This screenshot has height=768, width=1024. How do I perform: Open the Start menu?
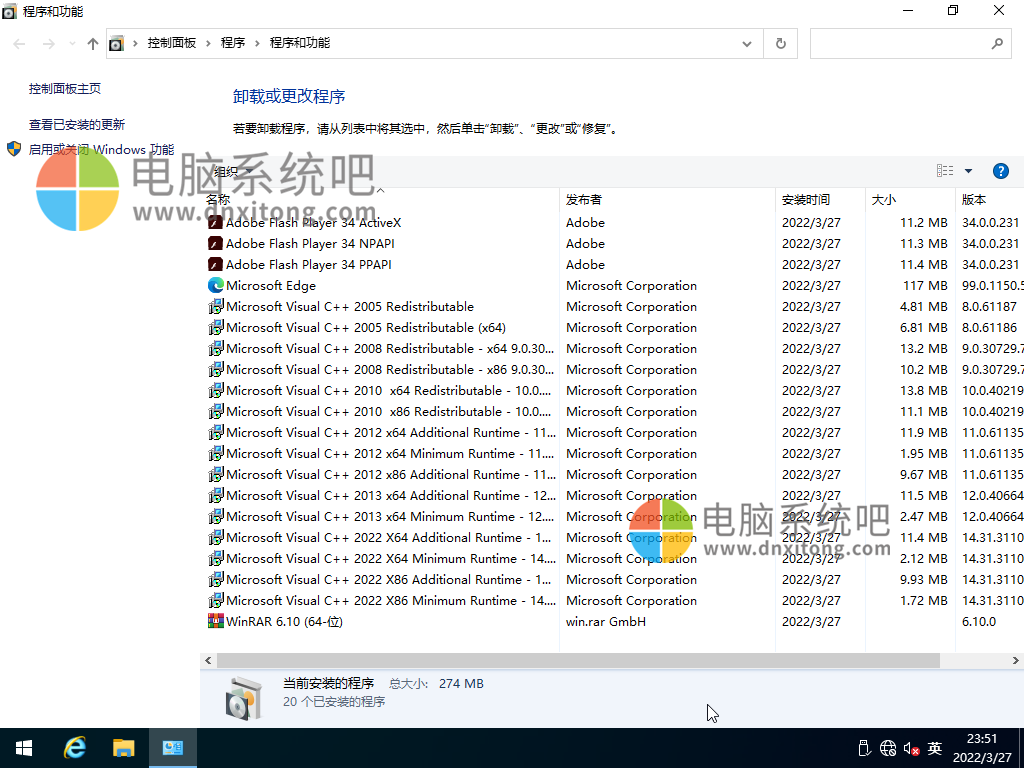point(23,747)
